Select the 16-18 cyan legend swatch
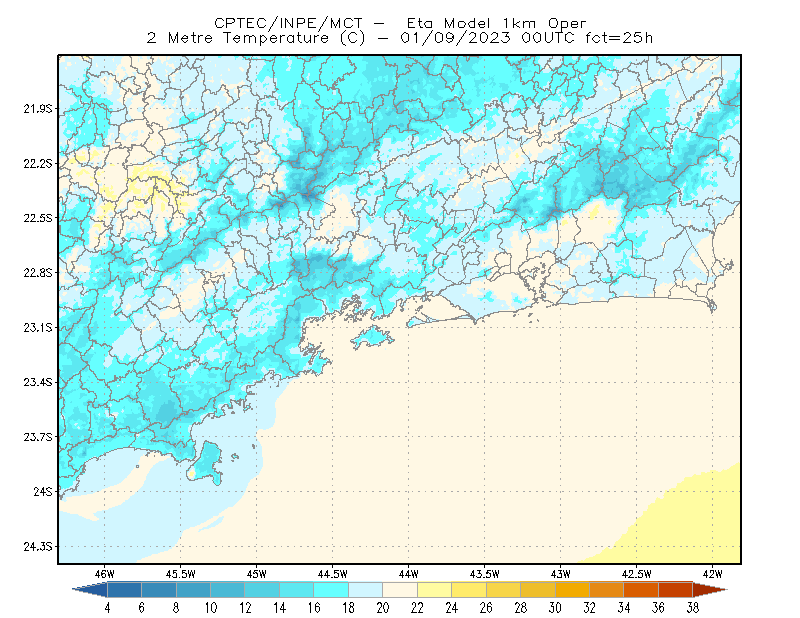Viewport: 800px width, 618px height. click(331, 589)
